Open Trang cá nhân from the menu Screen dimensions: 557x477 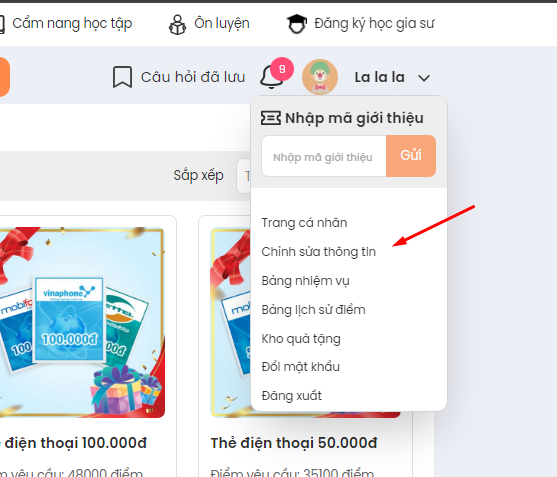pos(304,223)
